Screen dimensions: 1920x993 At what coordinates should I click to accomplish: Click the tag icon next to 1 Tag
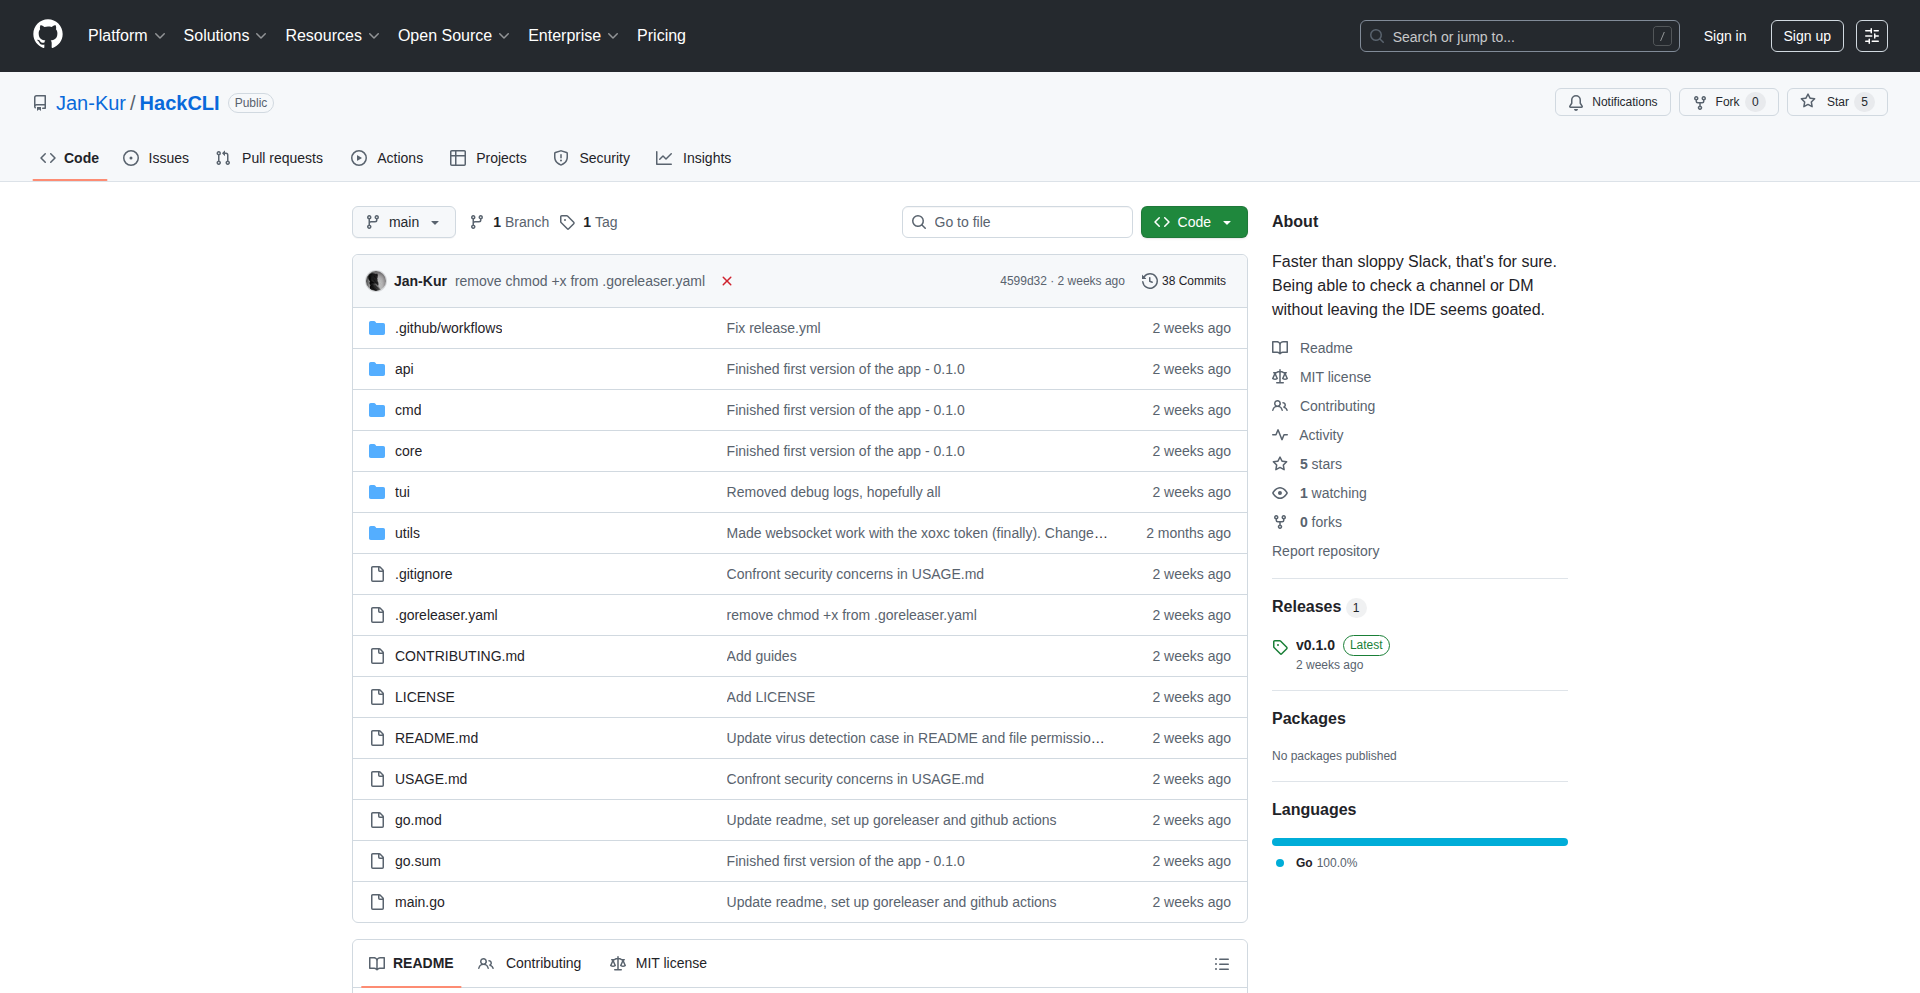point(567,222)
